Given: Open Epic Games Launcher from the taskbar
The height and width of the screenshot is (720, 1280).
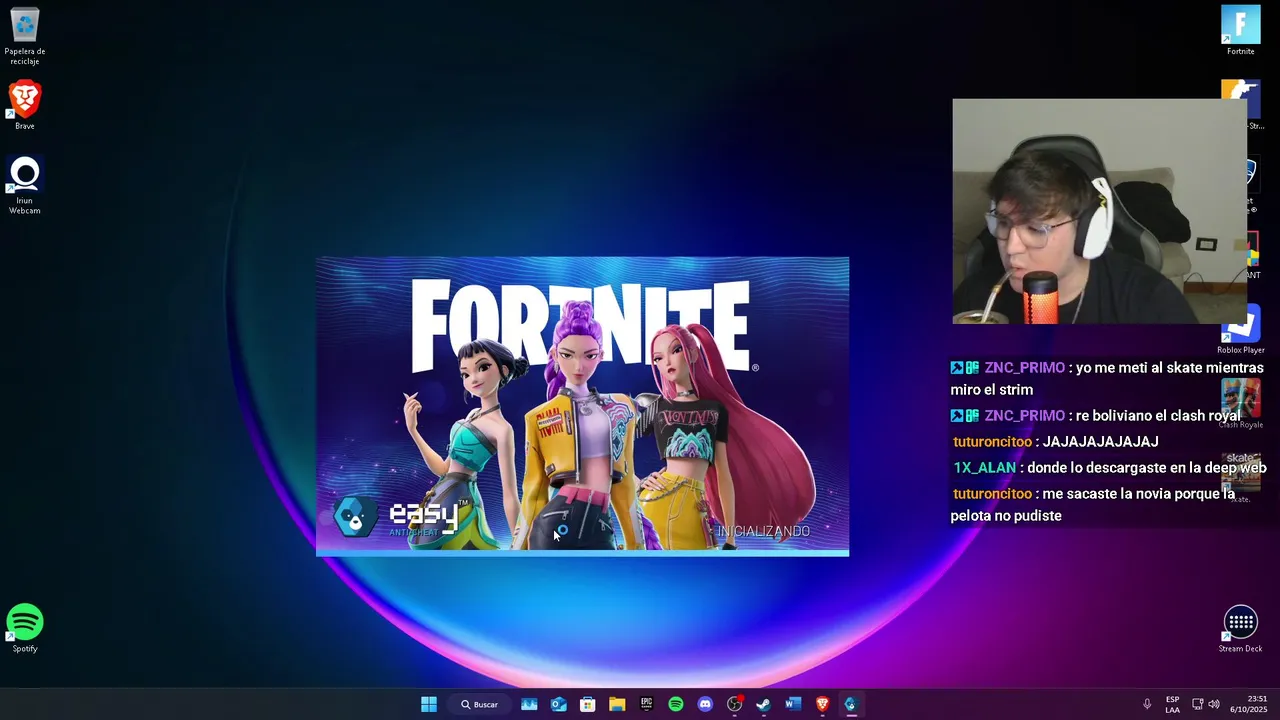Looking at the screenshot, I should 646,704.
